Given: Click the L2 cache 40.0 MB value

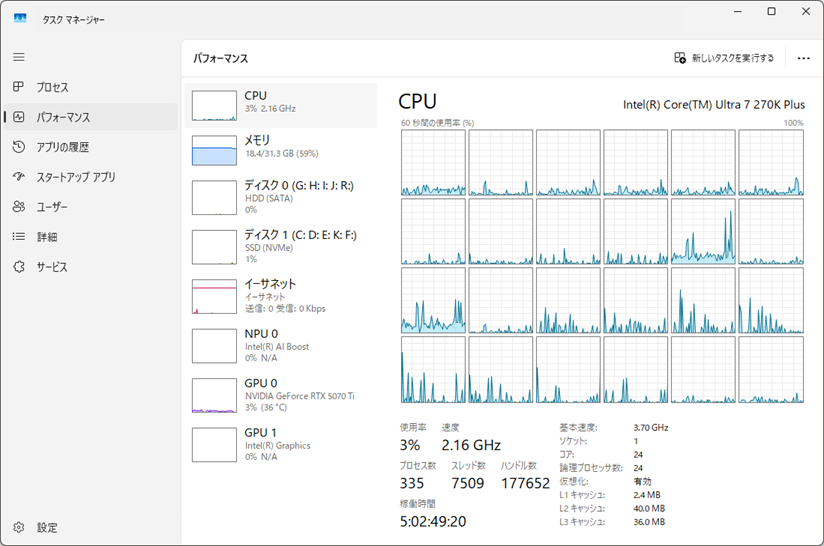Looking at the screenshot, I should tap(649, 509).
